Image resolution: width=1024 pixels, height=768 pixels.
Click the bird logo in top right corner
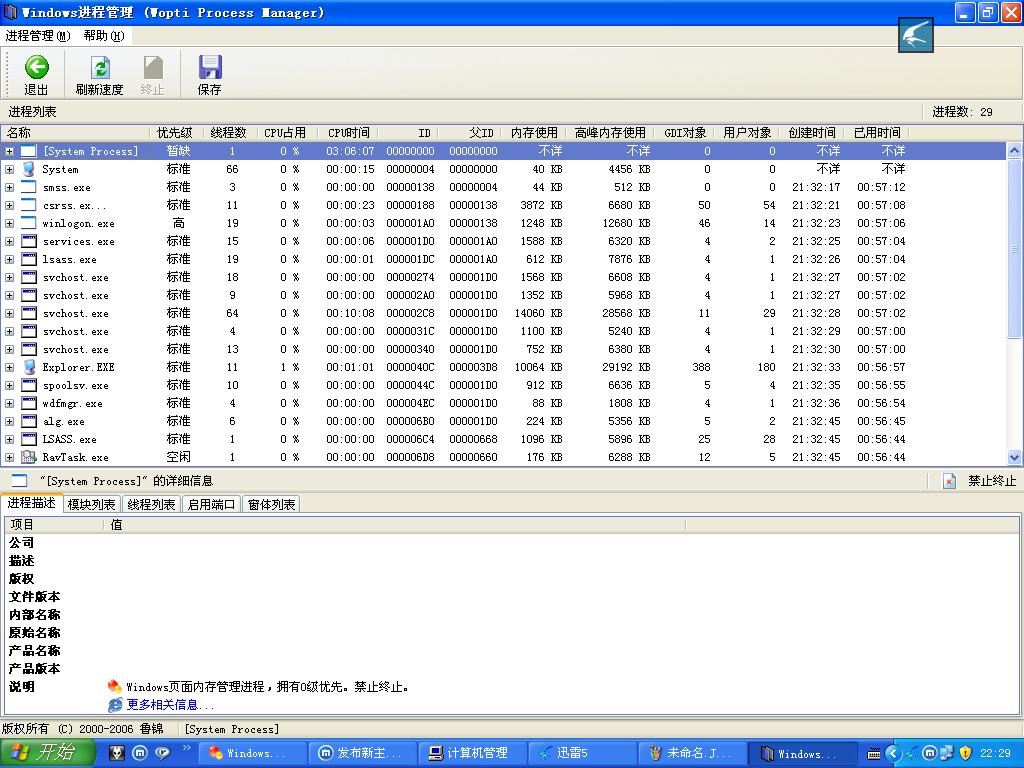pyautogui.click(x=916, y=35)
